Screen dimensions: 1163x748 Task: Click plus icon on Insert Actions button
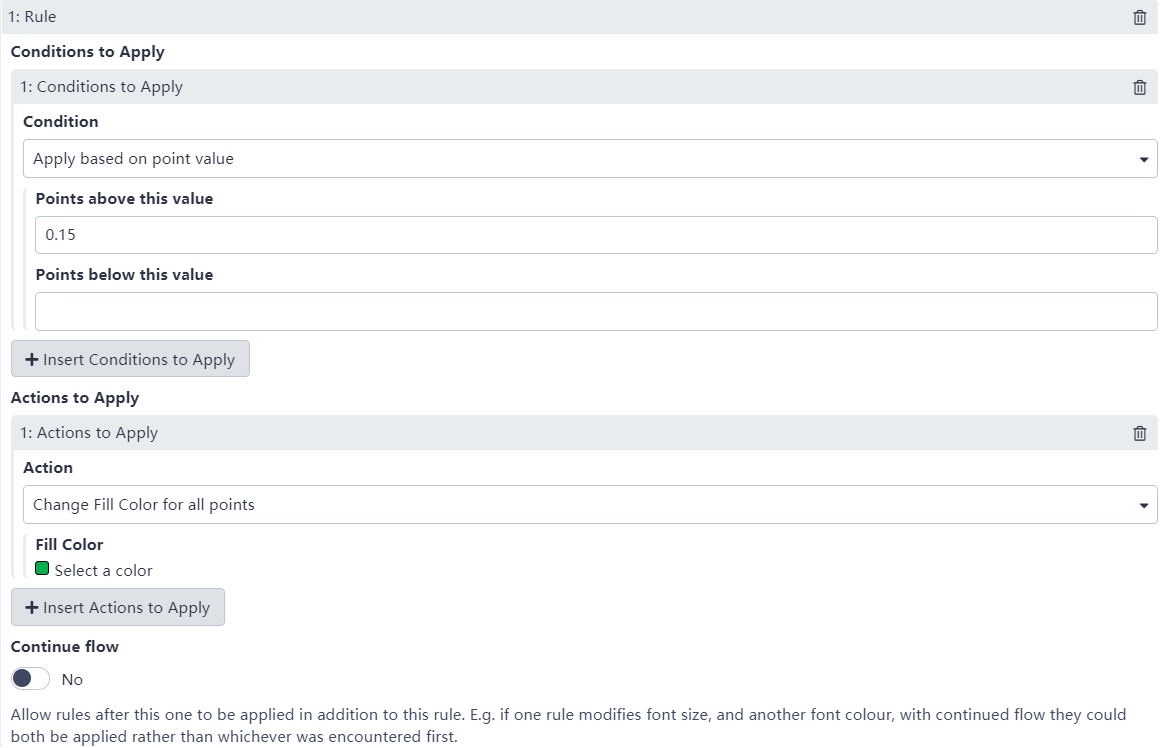coord(32,608)
